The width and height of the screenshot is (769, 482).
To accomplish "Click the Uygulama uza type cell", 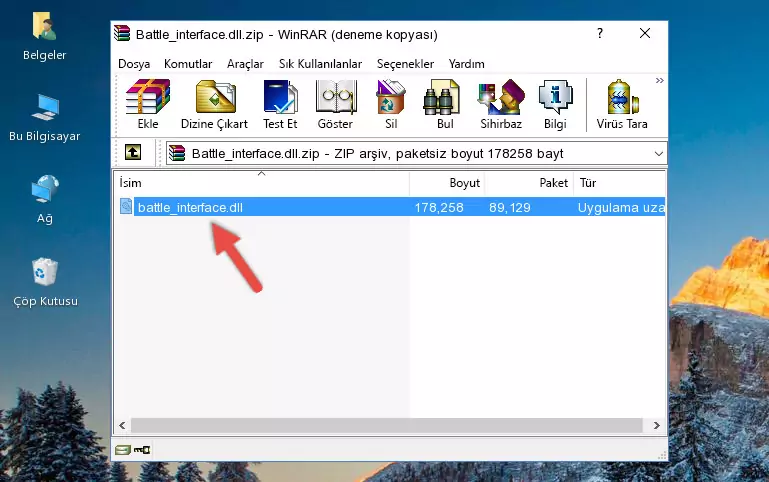I will pyautogui.click(x=621, y=207).
